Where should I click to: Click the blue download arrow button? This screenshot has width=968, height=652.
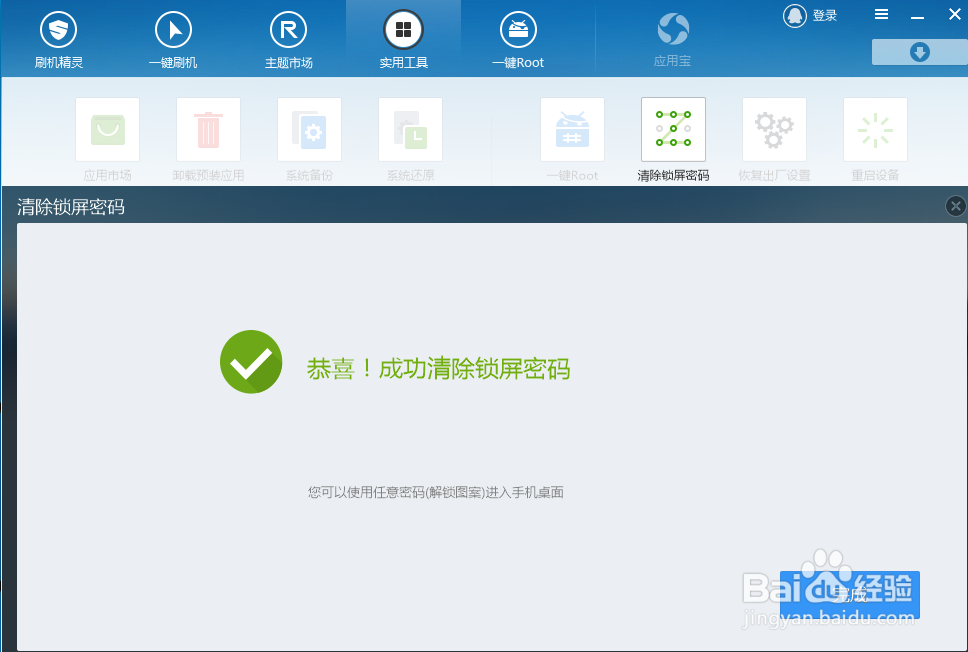click(918, 51)
